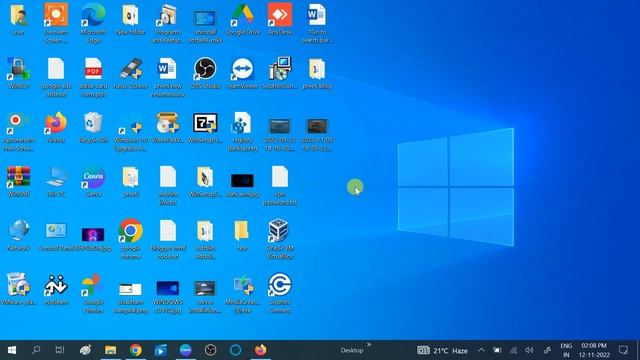Image resolution: width=640 pixels, height=360 pixels.
Task: Select the vpn password text file
Action: click(280, 185)
